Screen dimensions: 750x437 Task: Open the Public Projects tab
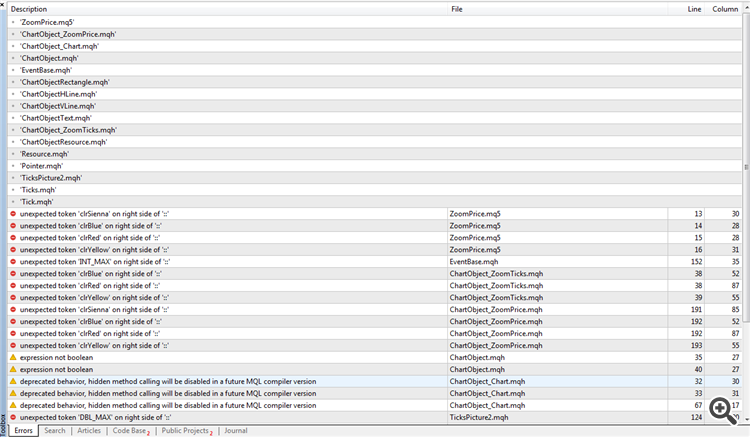pos(185,430)
